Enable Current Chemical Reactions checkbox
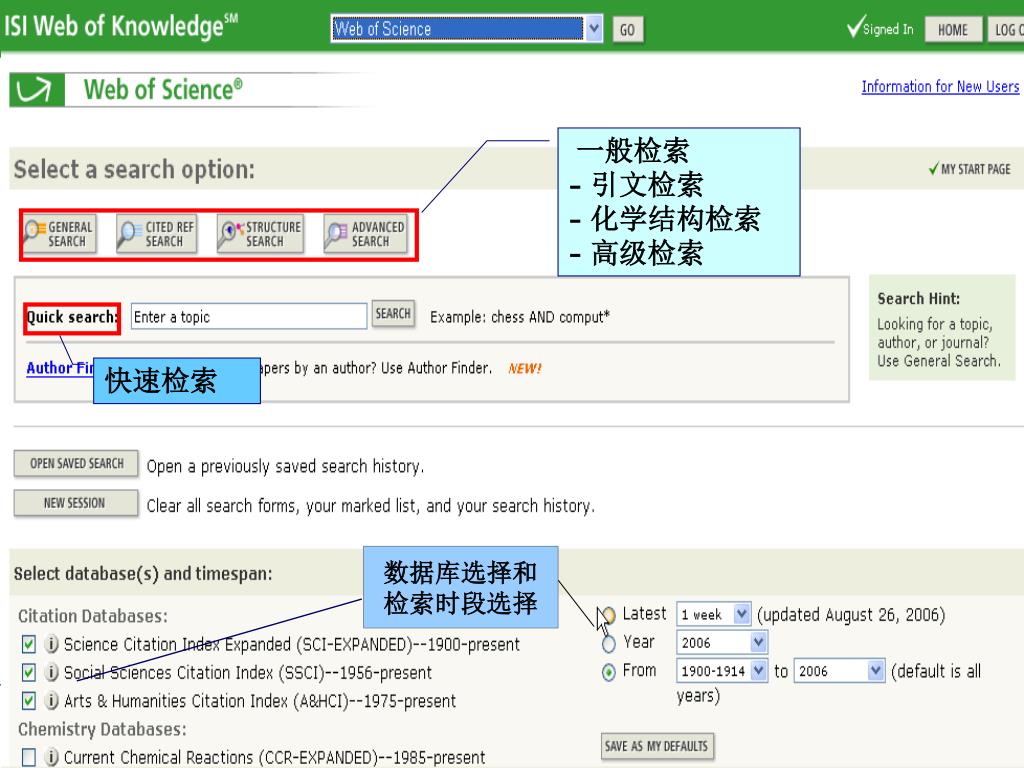The image size is (1024, 768). (x=29, y=758)
